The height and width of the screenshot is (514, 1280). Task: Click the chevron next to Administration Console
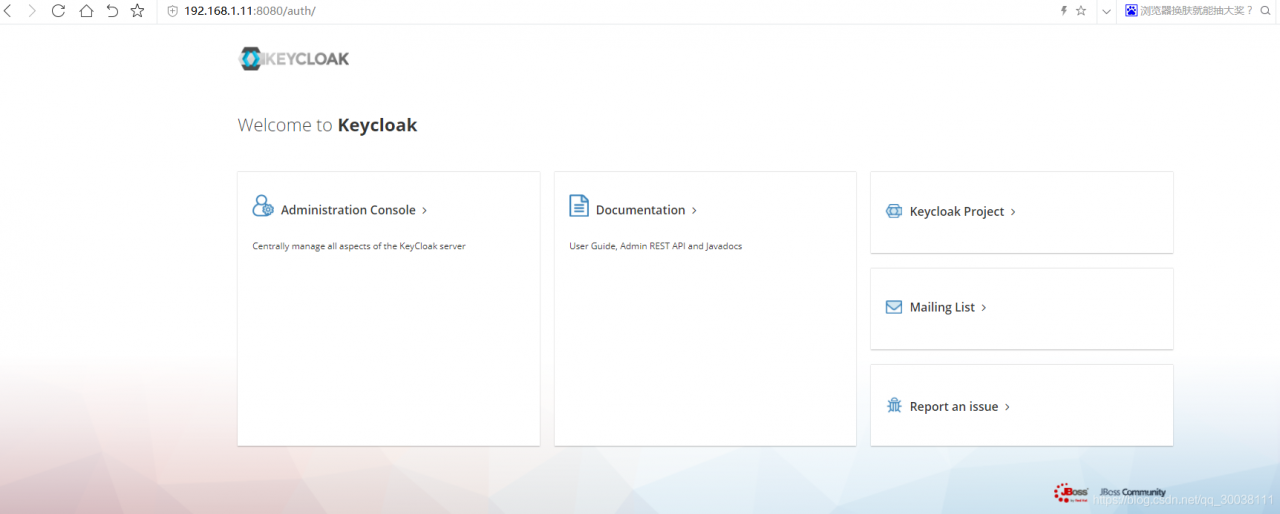[425, 211]
